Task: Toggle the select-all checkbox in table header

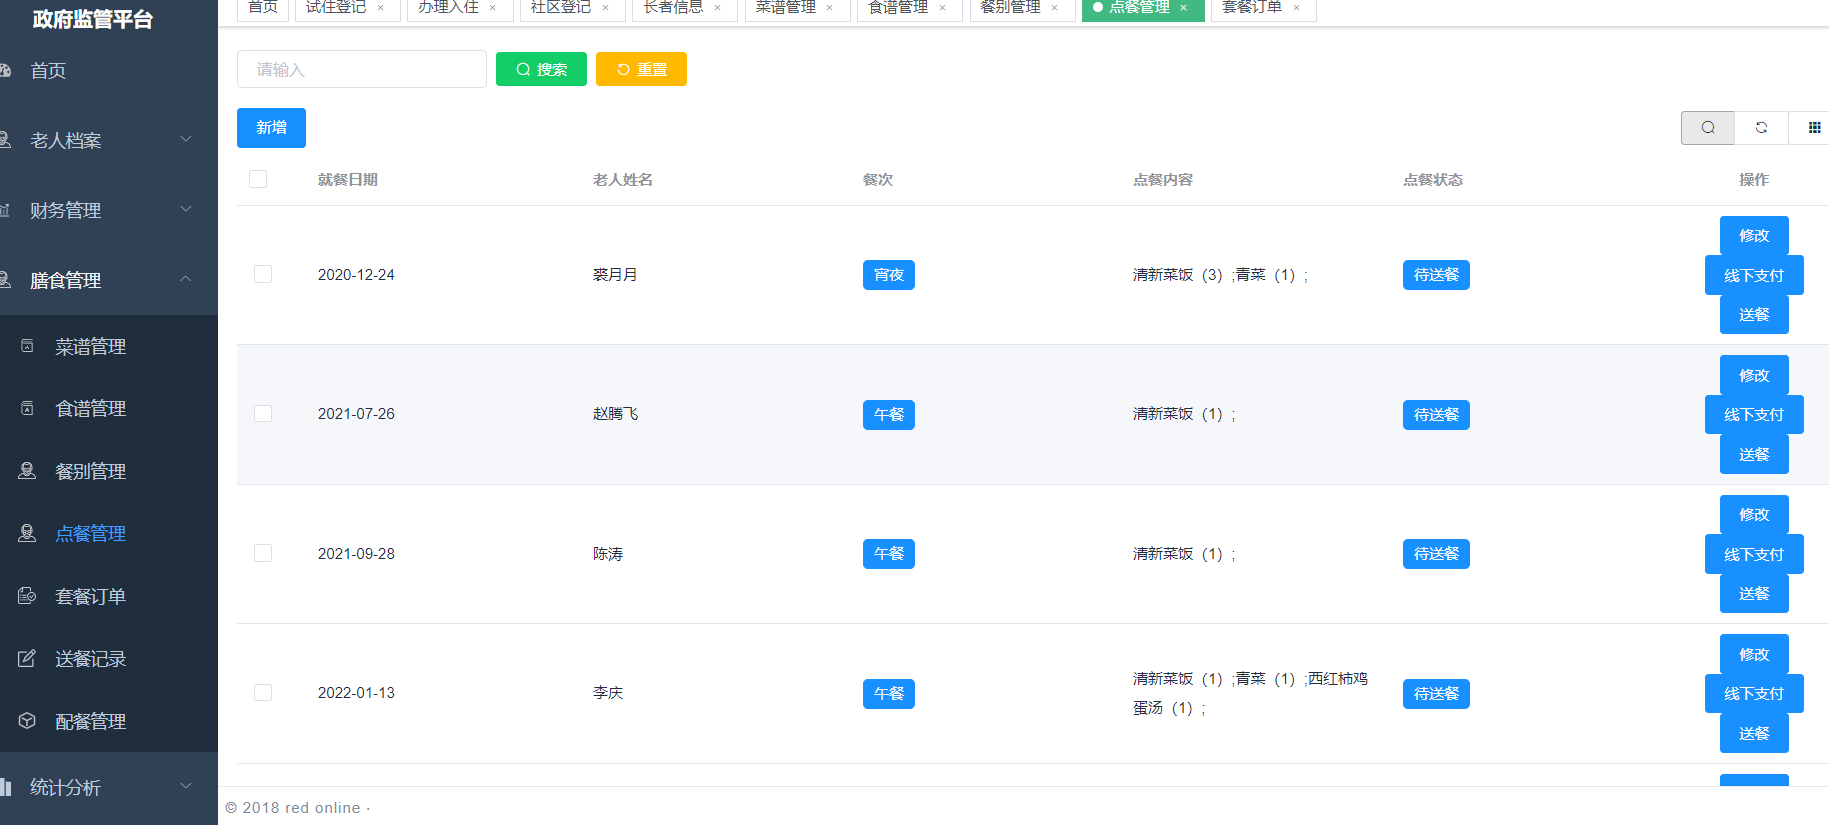Action: click(258, 179)
